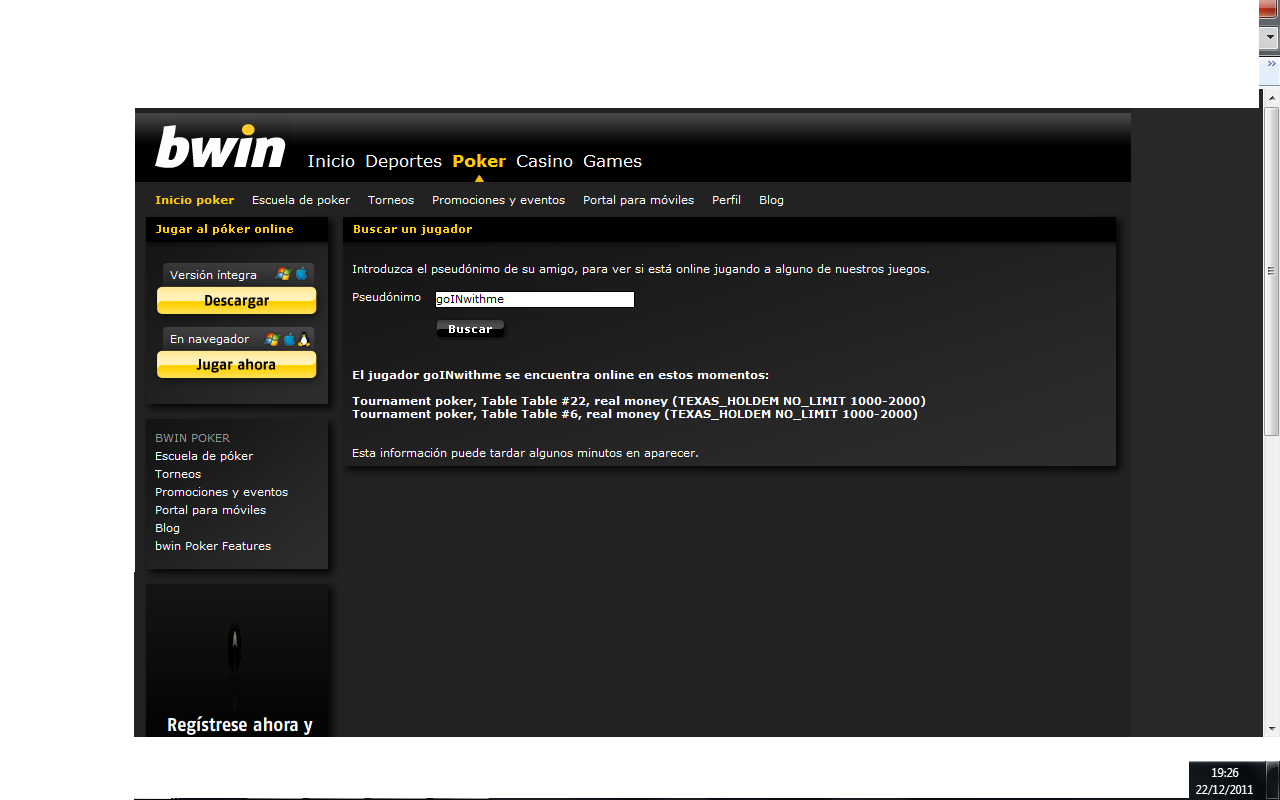Click the Windows icon beside Versión íntegra
Viewport: 1280px width, 800px height.
pos(284,274)
